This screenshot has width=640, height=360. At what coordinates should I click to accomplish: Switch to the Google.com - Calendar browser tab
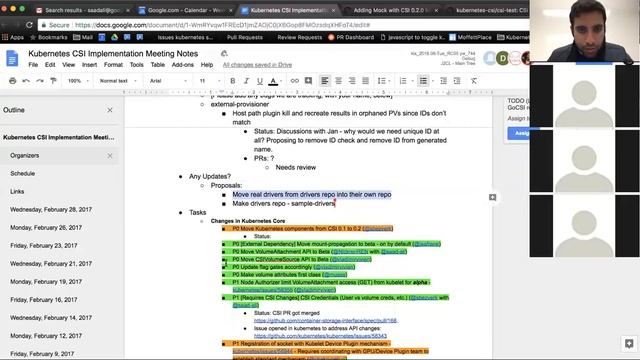coord(186,10)
